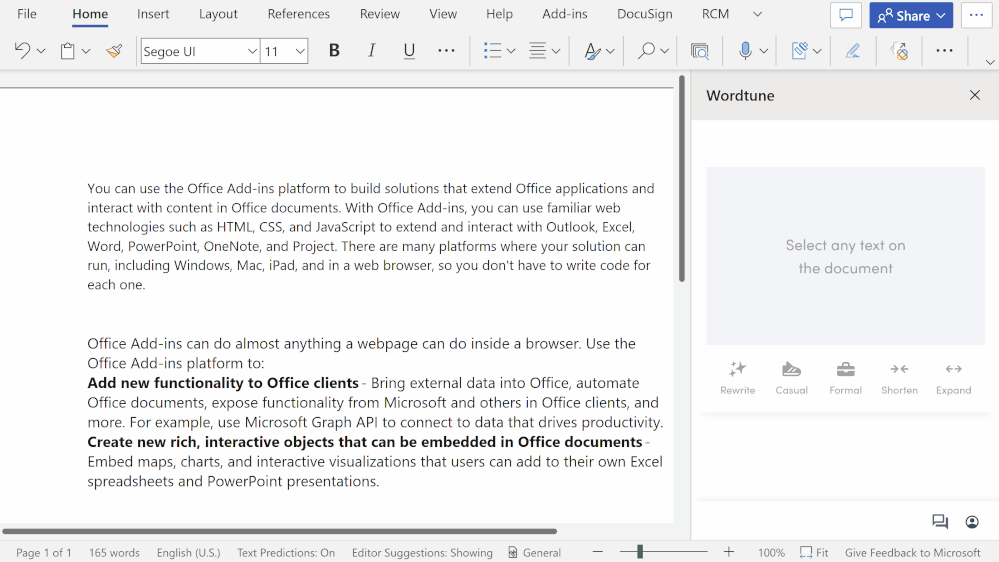The height and width of the screenshot is (562, 999).
Task: Click the zoom slider handle
Action: (640, 552)
